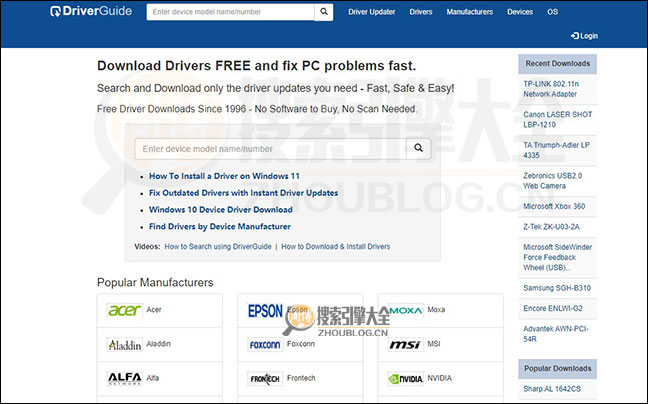648x404 pixels.
Task: Open the OS menu item
Action: [x=553, y=12]
